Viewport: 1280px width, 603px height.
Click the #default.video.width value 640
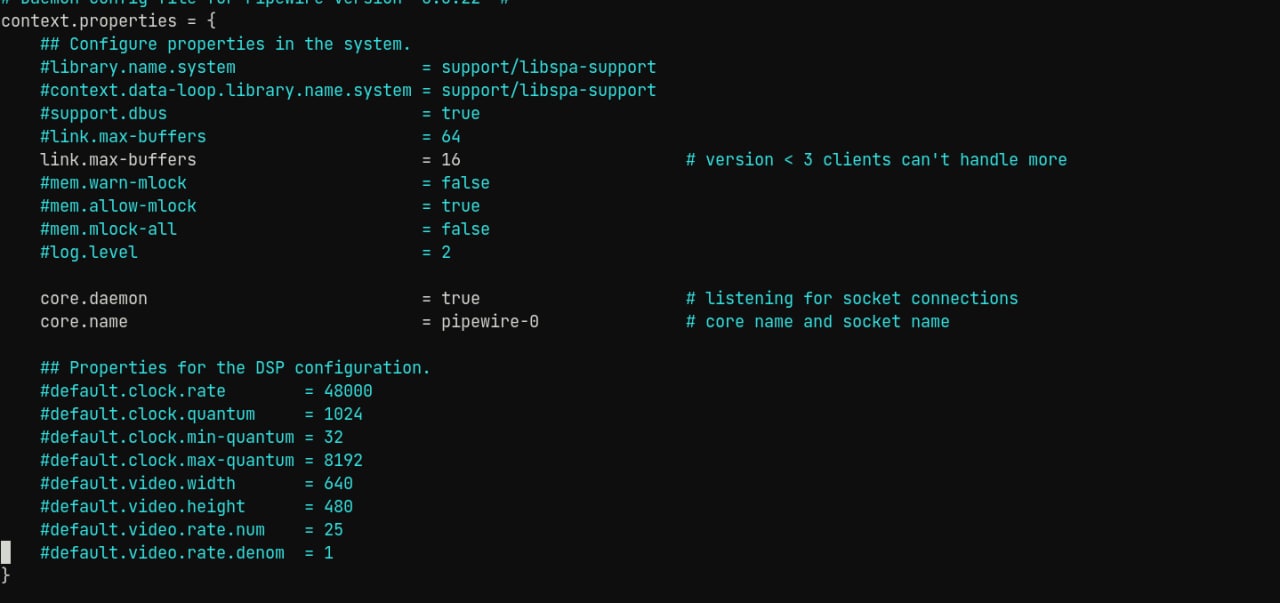coord(338,483)
